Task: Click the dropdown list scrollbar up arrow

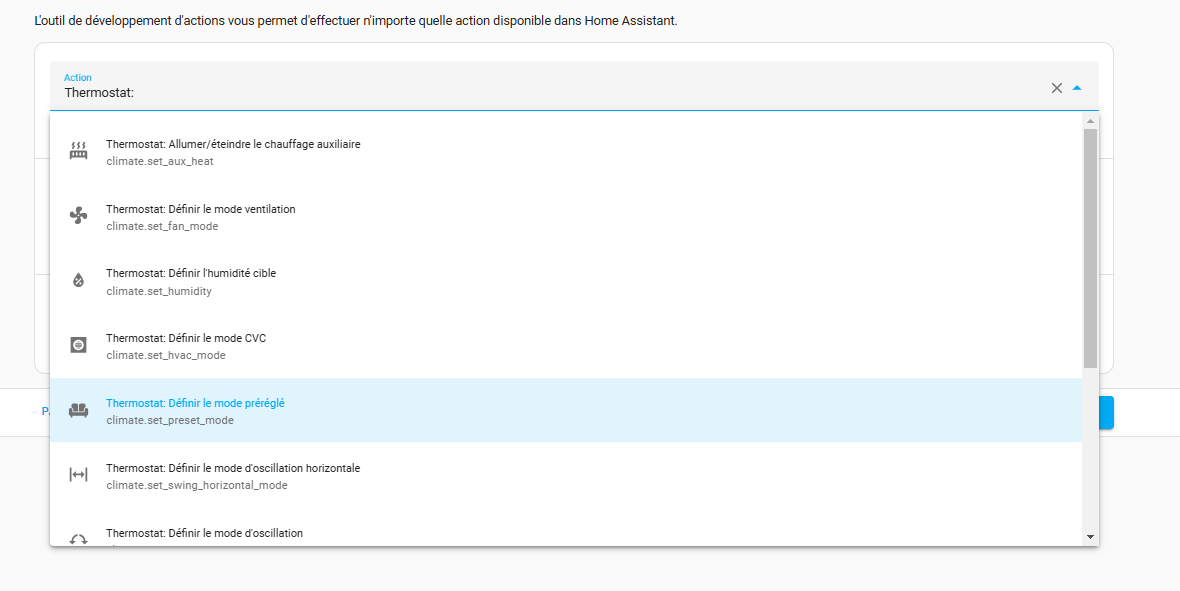Action: [1090, 121]
